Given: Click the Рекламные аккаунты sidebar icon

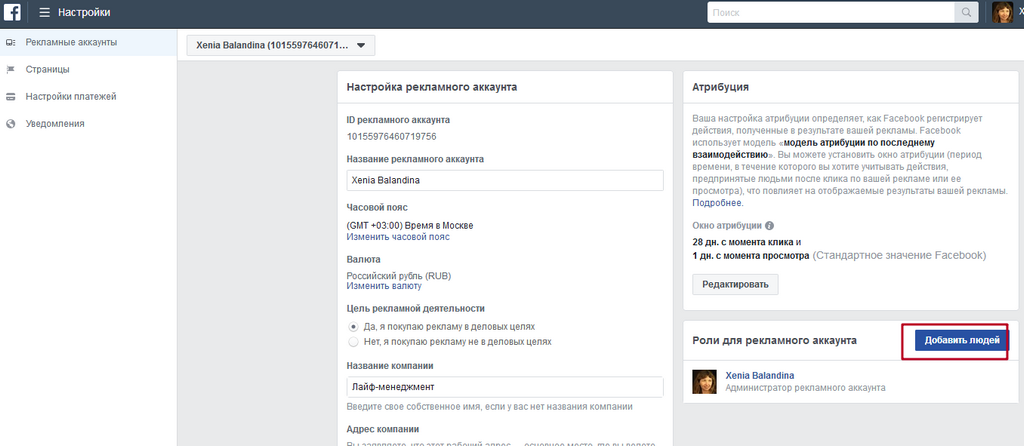Looking at the screenshot, I should click(x=10, y=42).
